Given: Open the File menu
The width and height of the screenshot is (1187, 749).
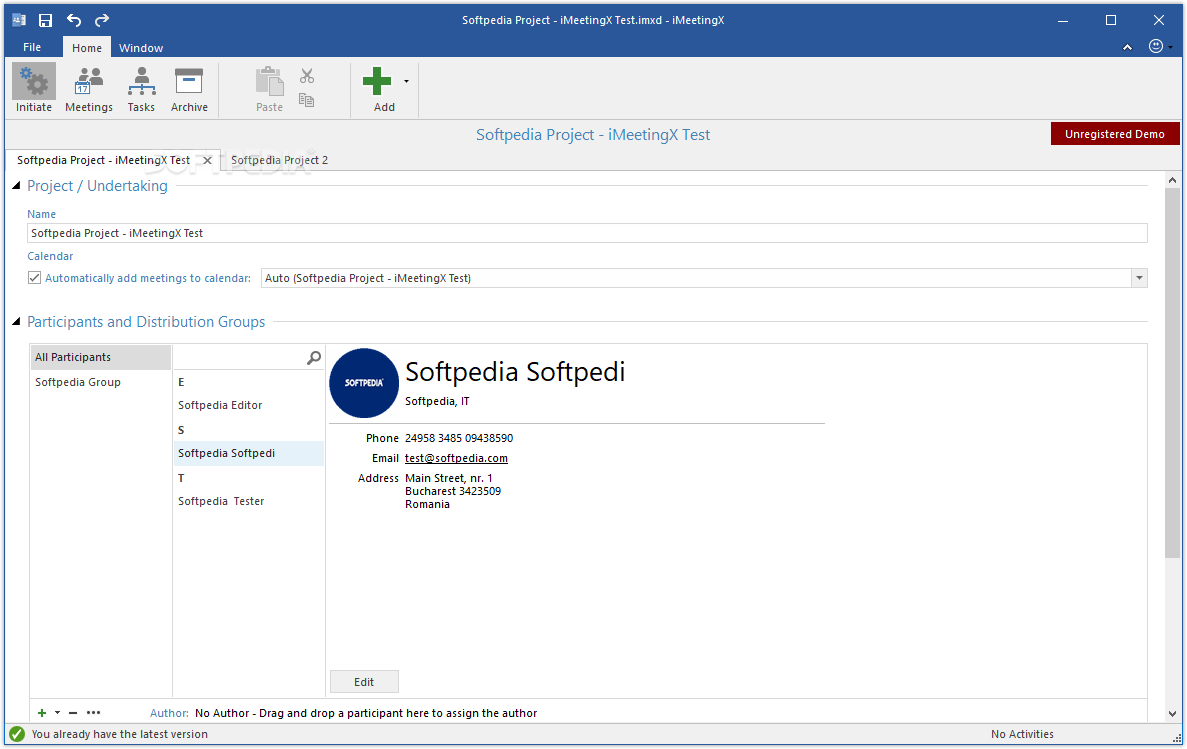Looking at the screenshot, I should click(x=32, y=47).
